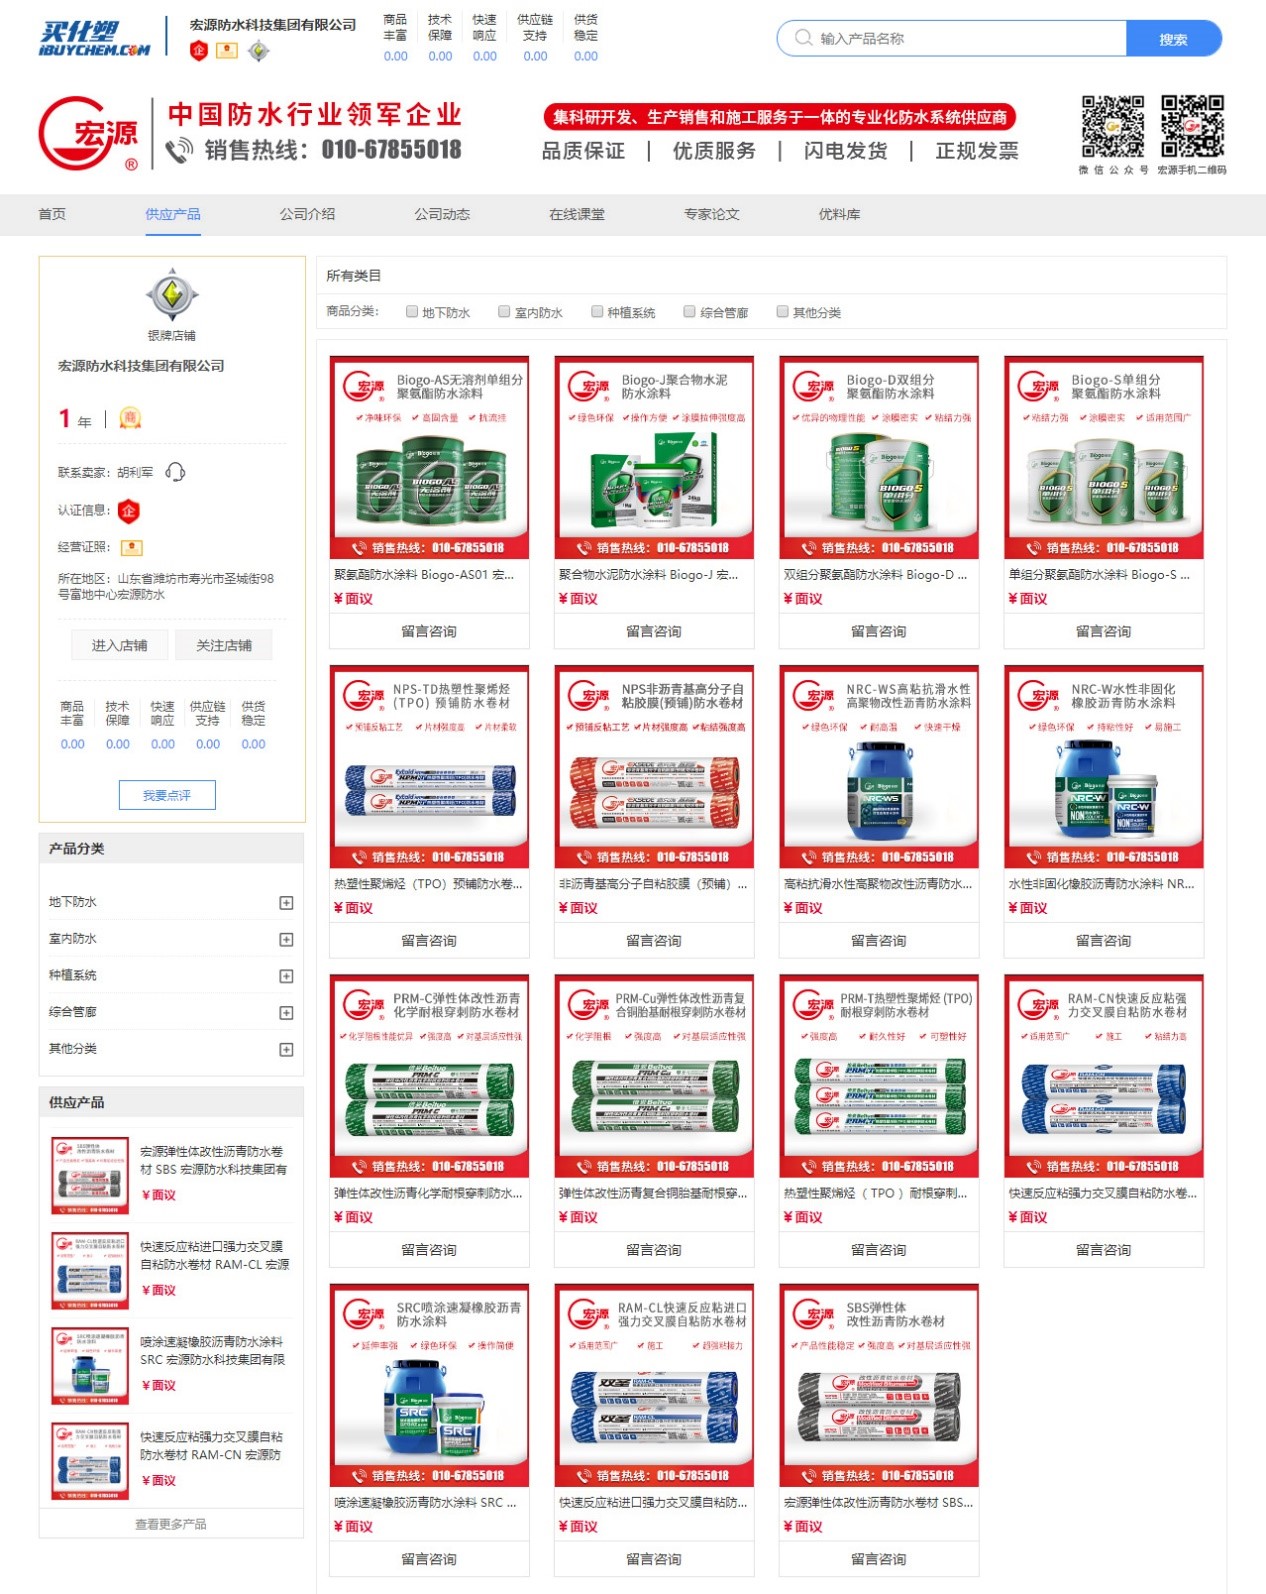Viewport: 1266px width, 1594px height.
Task: Click sidebar link 快速反应粘进口强力交叉膜 RAM-CL
Action: (215, 1256)
